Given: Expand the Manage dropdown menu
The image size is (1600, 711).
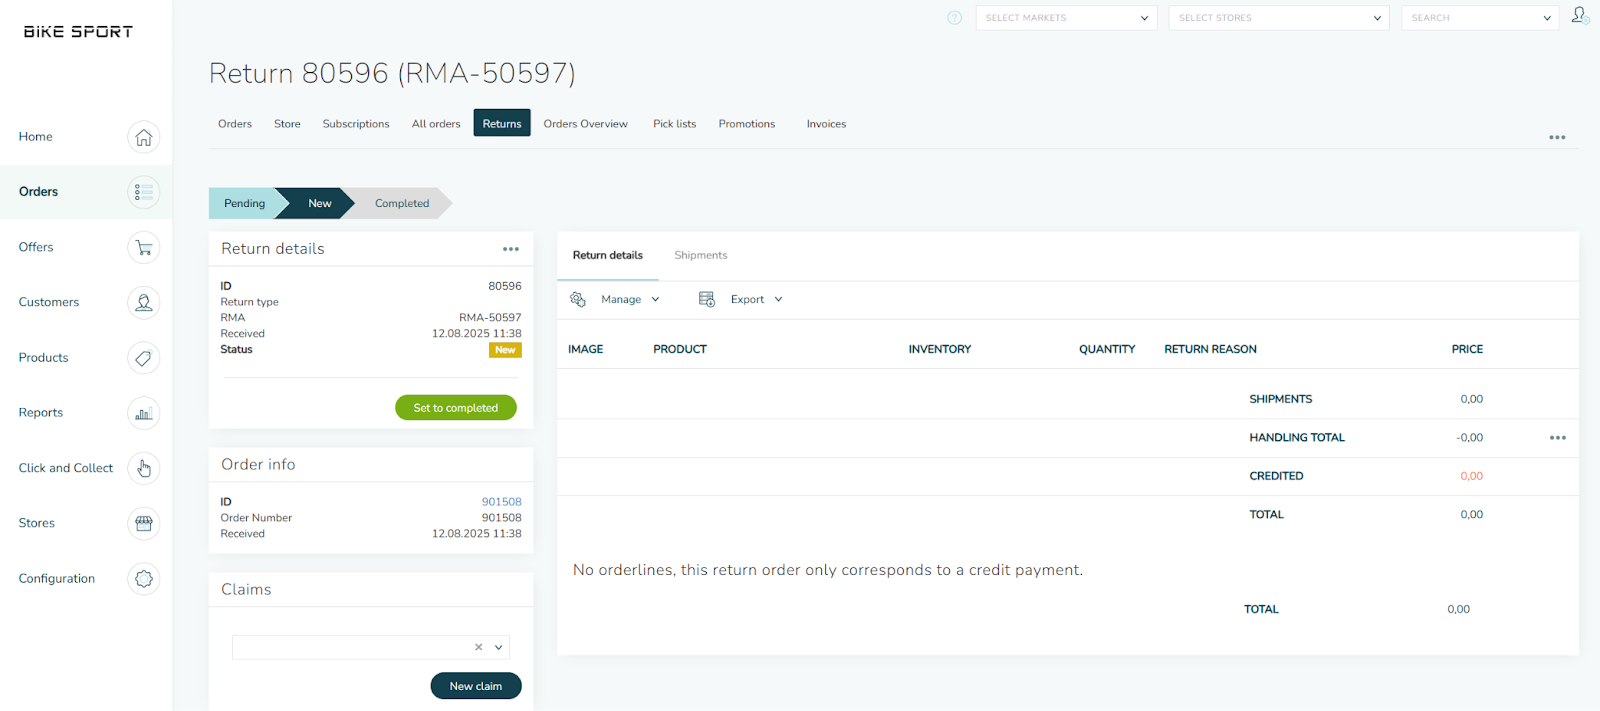Looking at the screenshot, I should pos(629,299).
